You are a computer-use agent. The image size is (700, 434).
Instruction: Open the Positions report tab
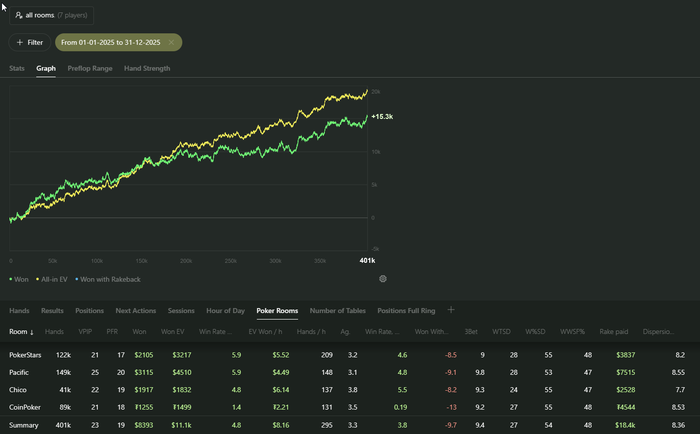89,310
